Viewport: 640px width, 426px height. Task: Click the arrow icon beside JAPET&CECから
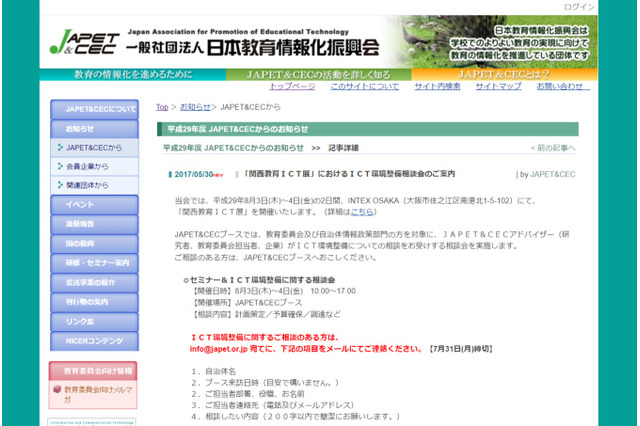(x=60, y=147)
